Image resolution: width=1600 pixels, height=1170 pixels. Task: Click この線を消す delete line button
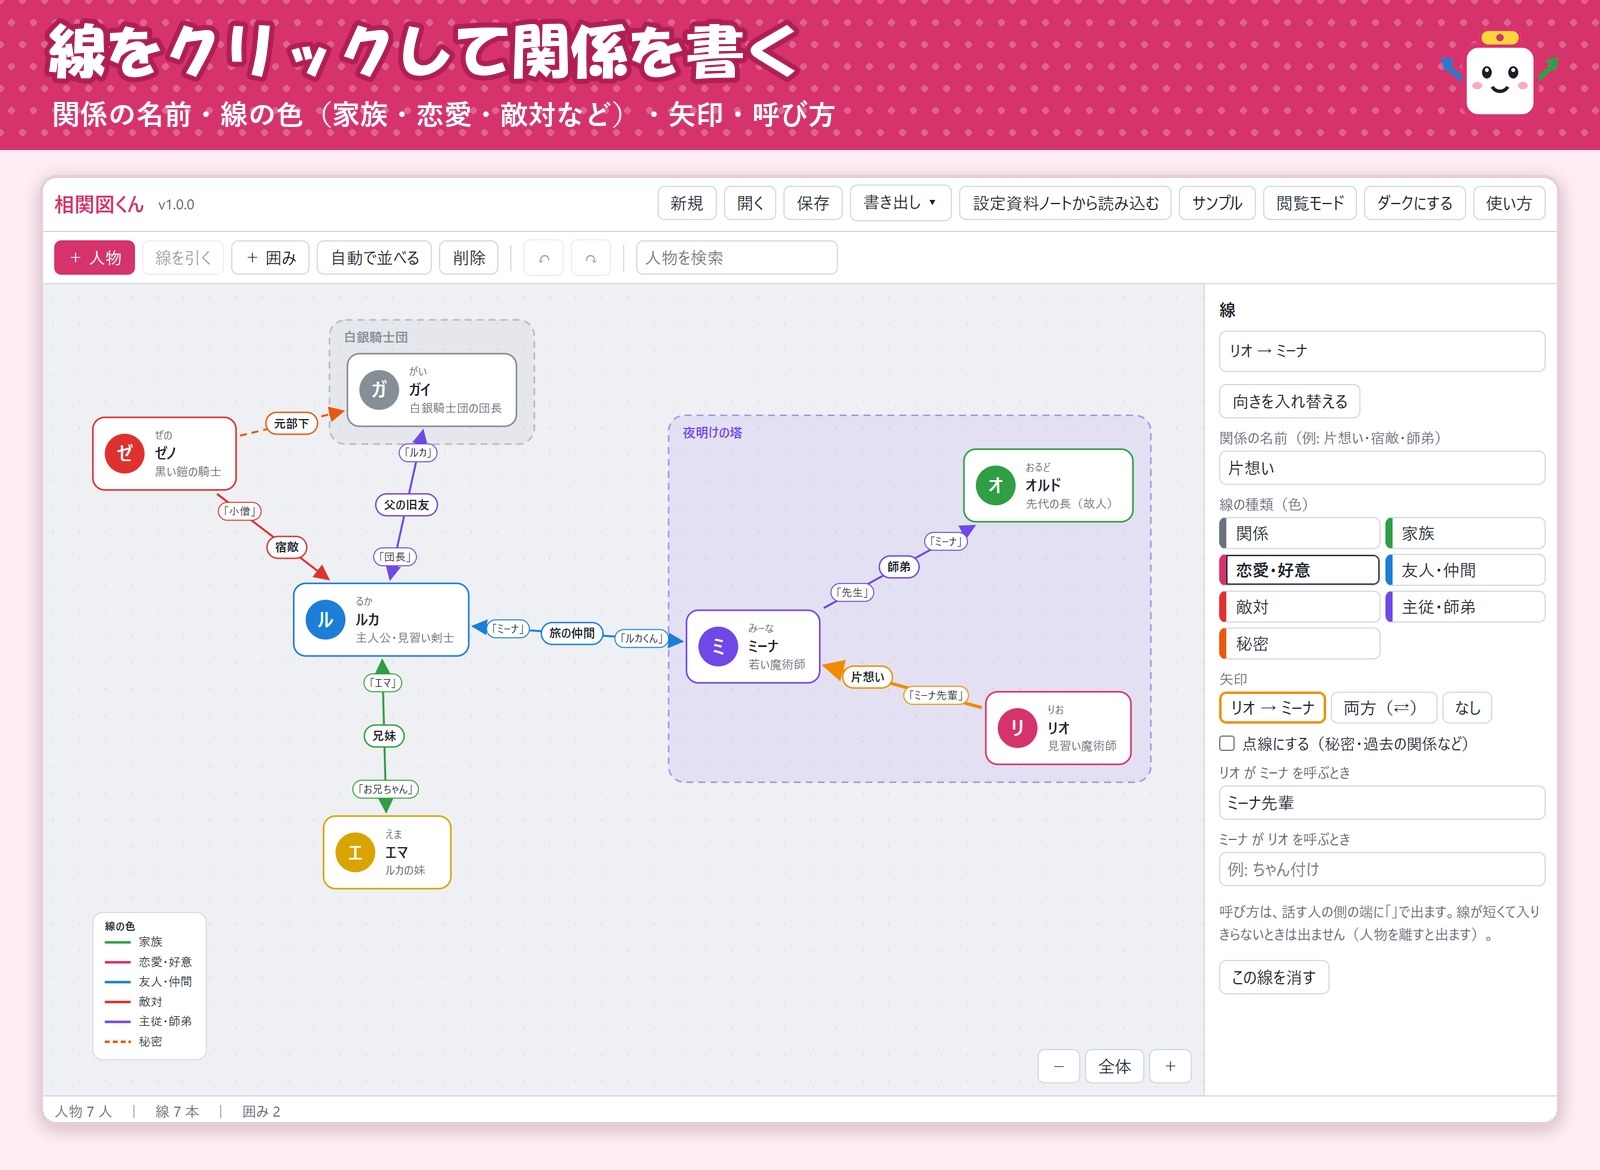pos(1274,977)
